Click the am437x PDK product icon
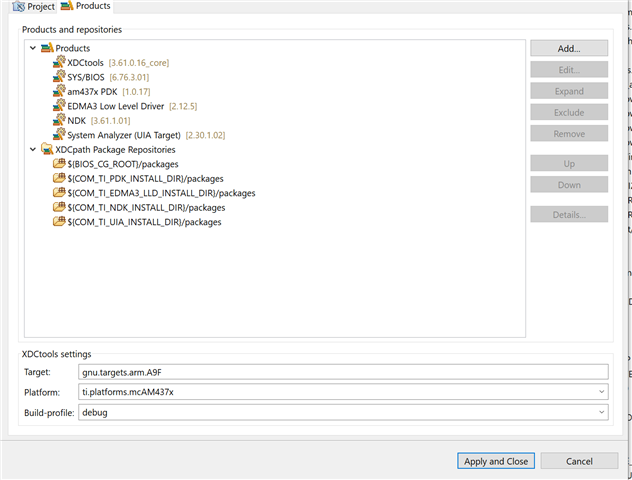 tap(59, 91)
